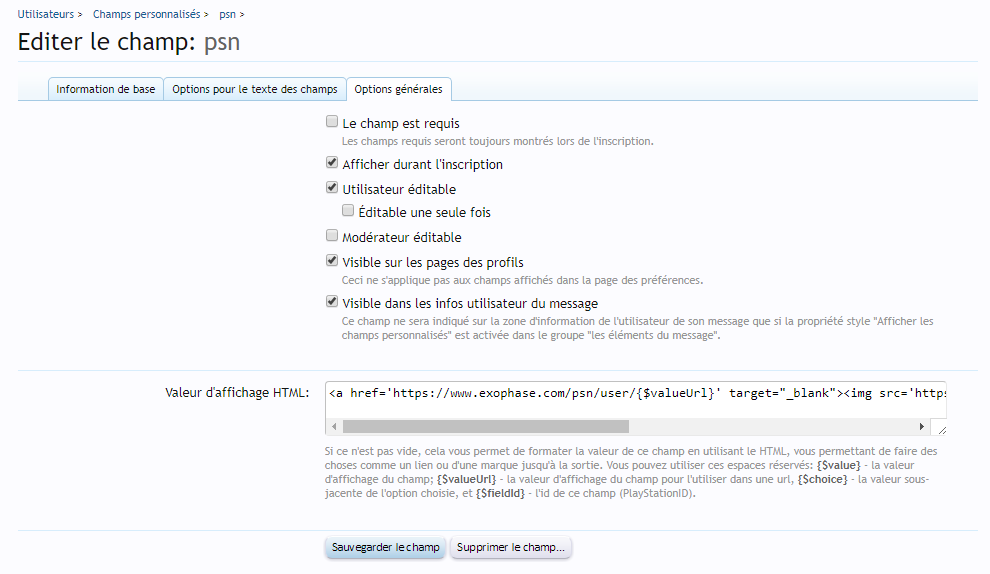This screenshot has width=990, height=574.
Task: Click the psn breadcrumb link
Action: [x=227, y=14]
